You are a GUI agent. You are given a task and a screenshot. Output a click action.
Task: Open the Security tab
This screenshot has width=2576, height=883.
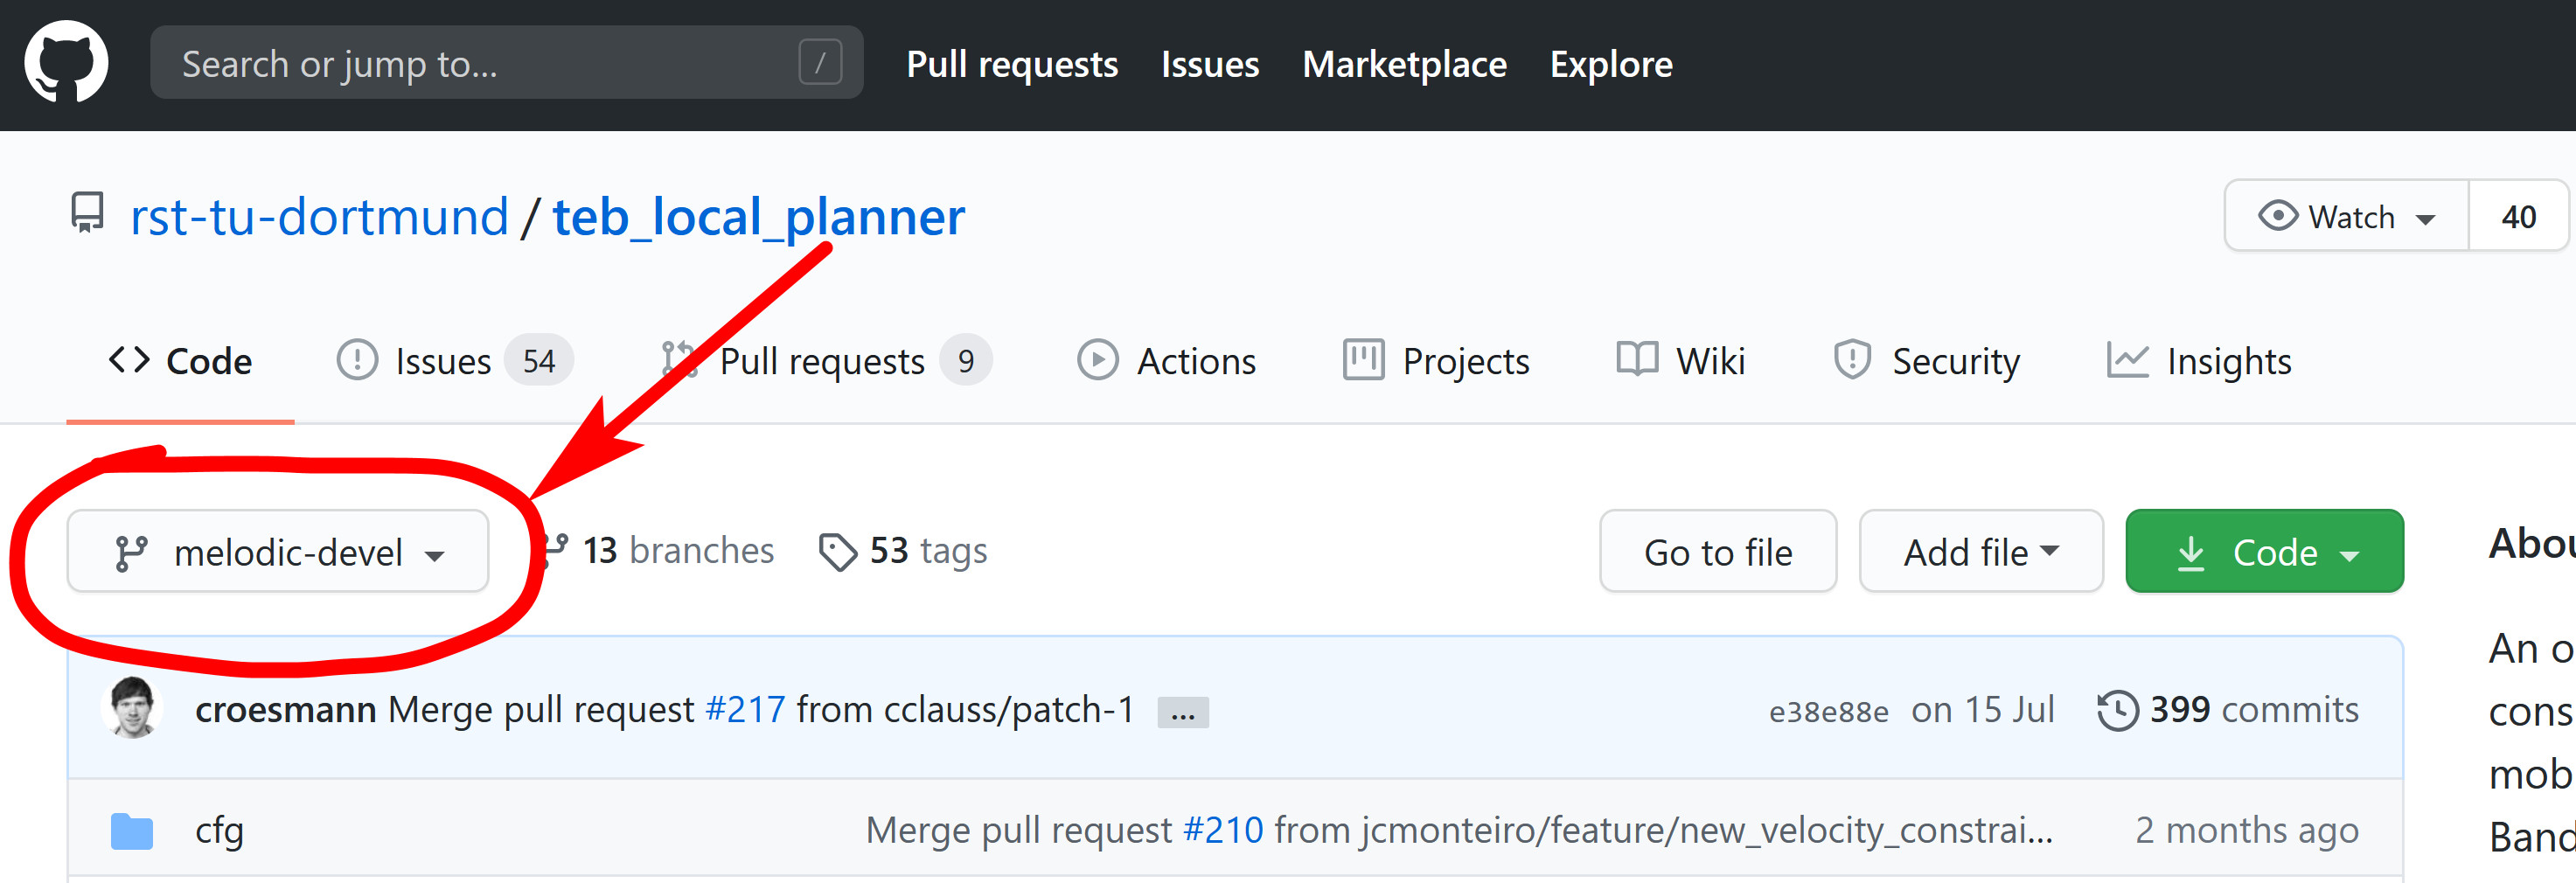click(x=1926, y=361)
